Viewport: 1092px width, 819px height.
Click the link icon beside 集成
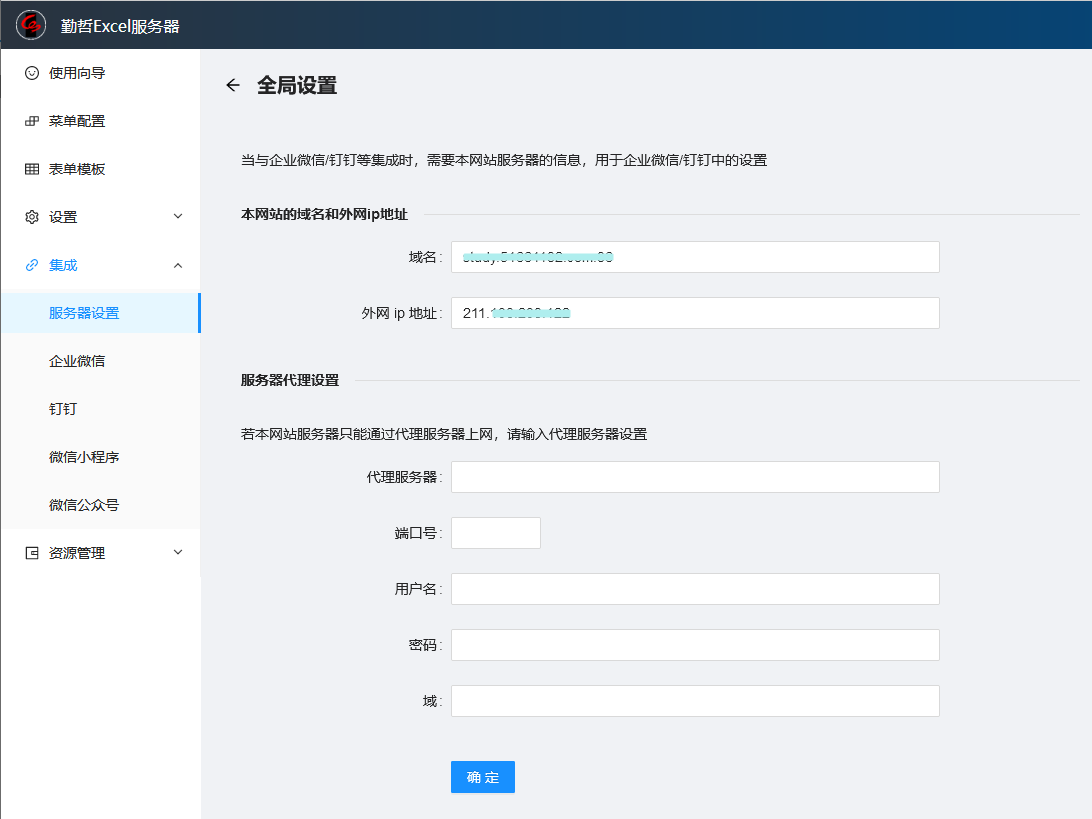coord(32,265)
